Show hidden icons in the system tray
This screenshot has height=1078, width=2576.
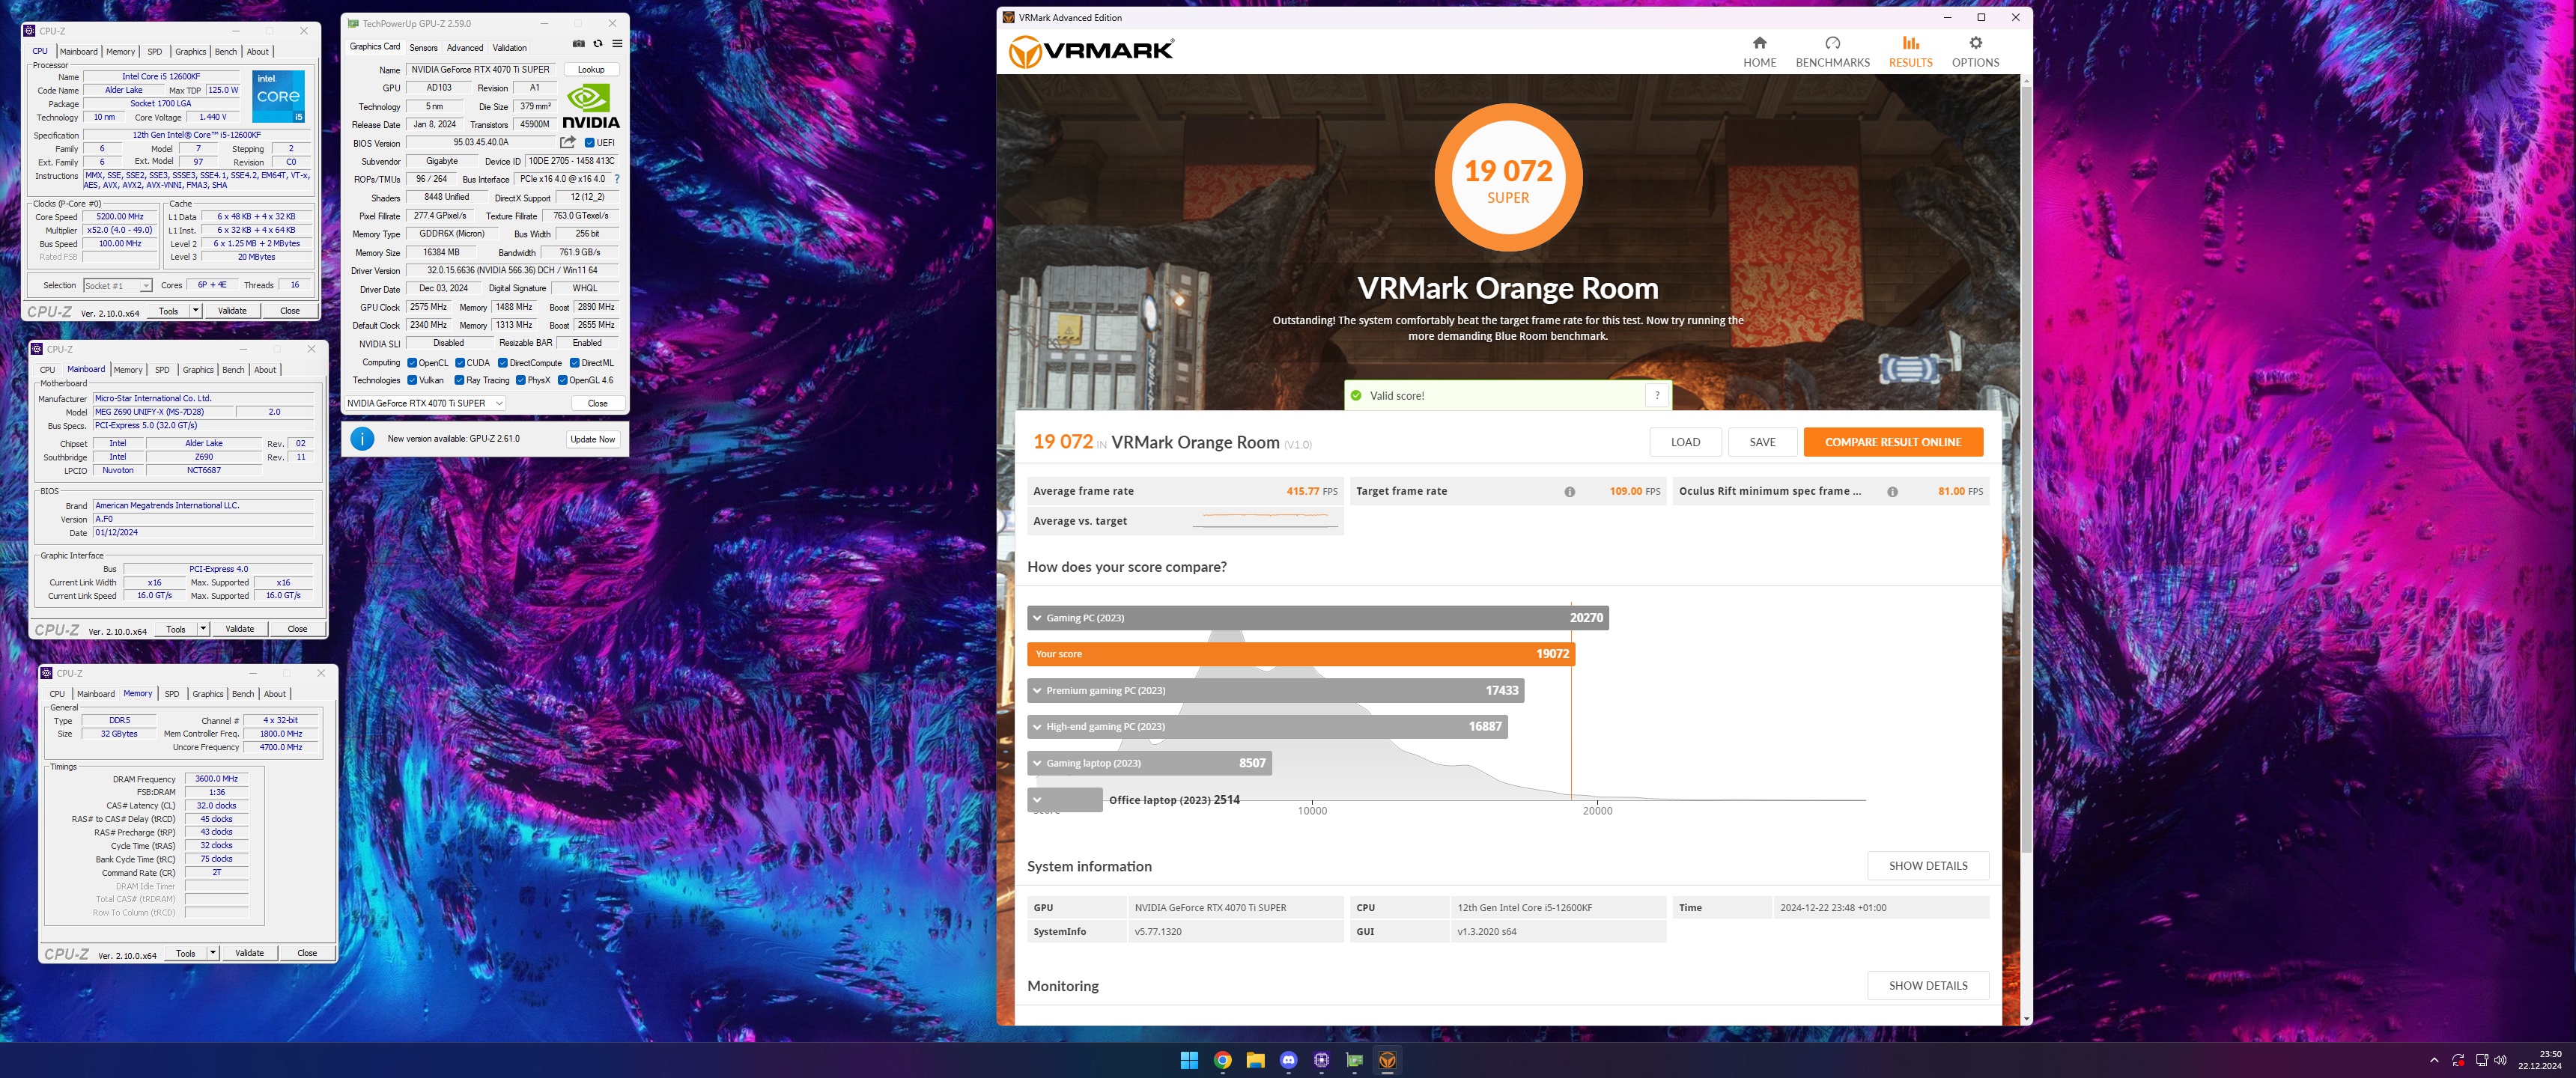point(2434,1060)
